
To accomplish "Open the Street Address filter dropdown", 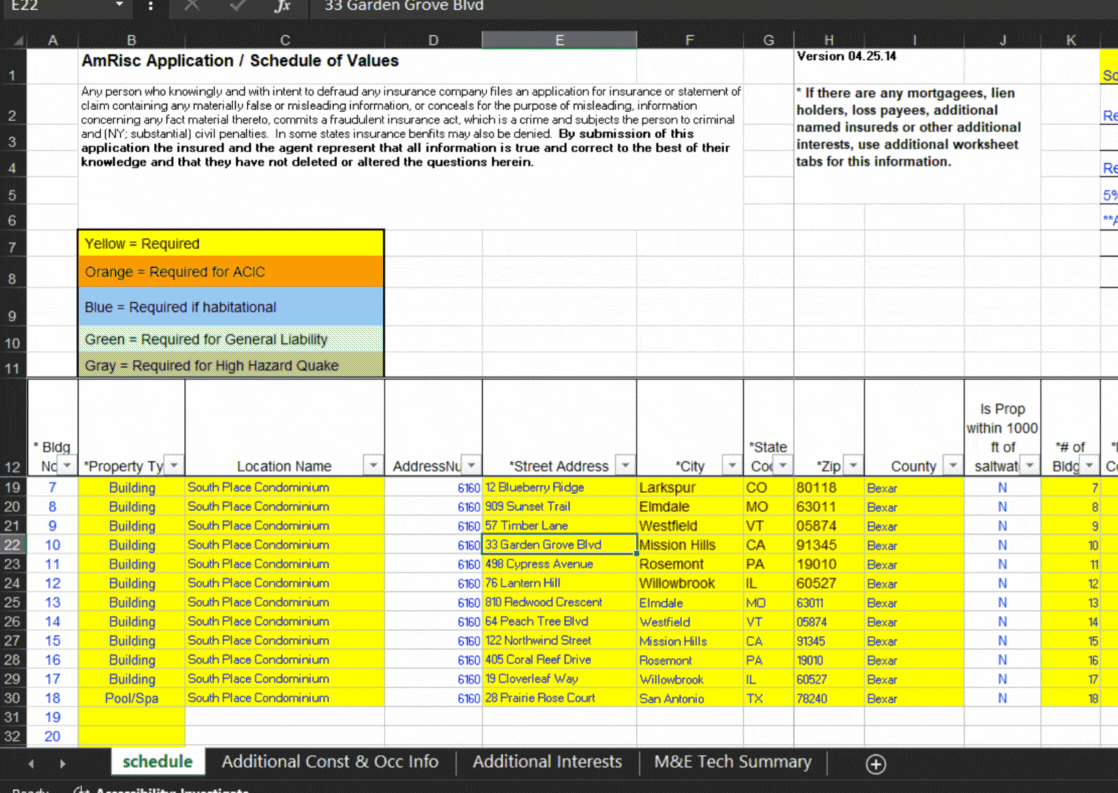I will tap(625, 466).
